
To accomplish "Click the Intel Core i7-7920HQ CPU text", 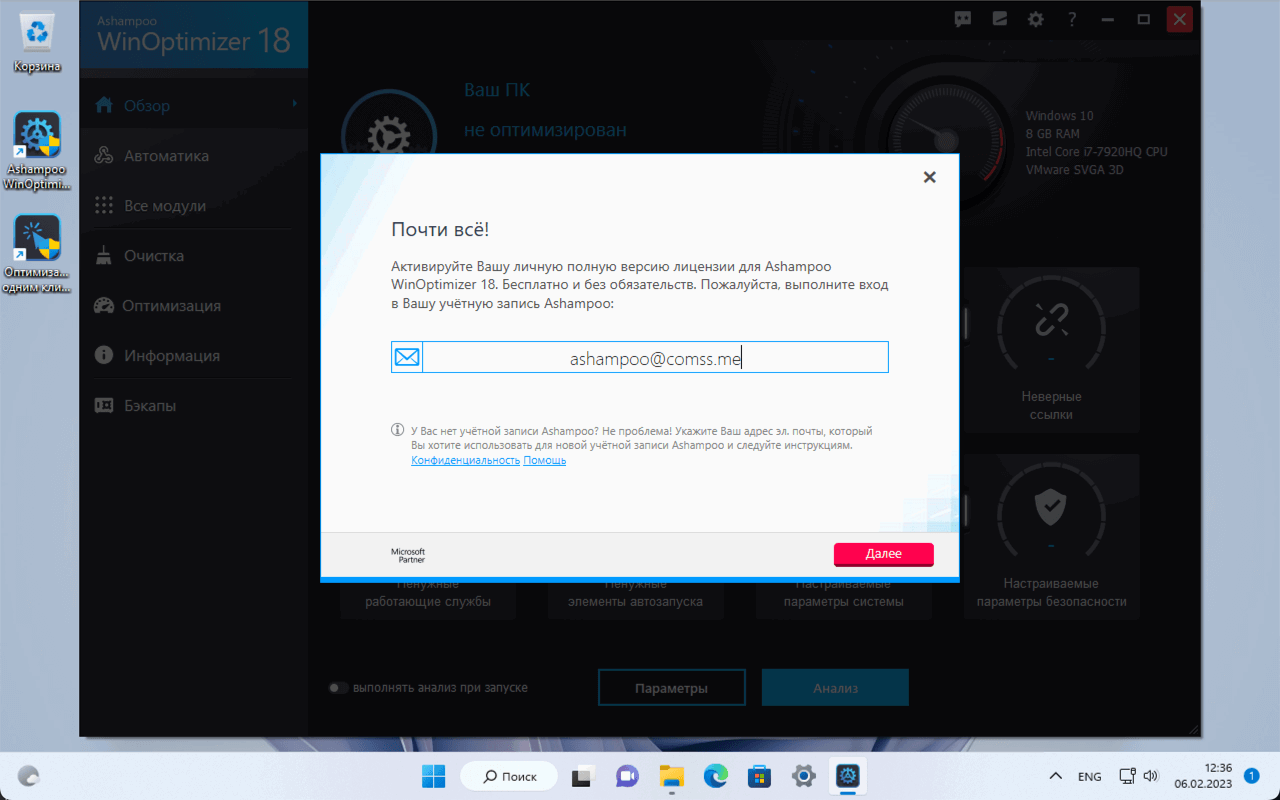I will click(1096, 152).
